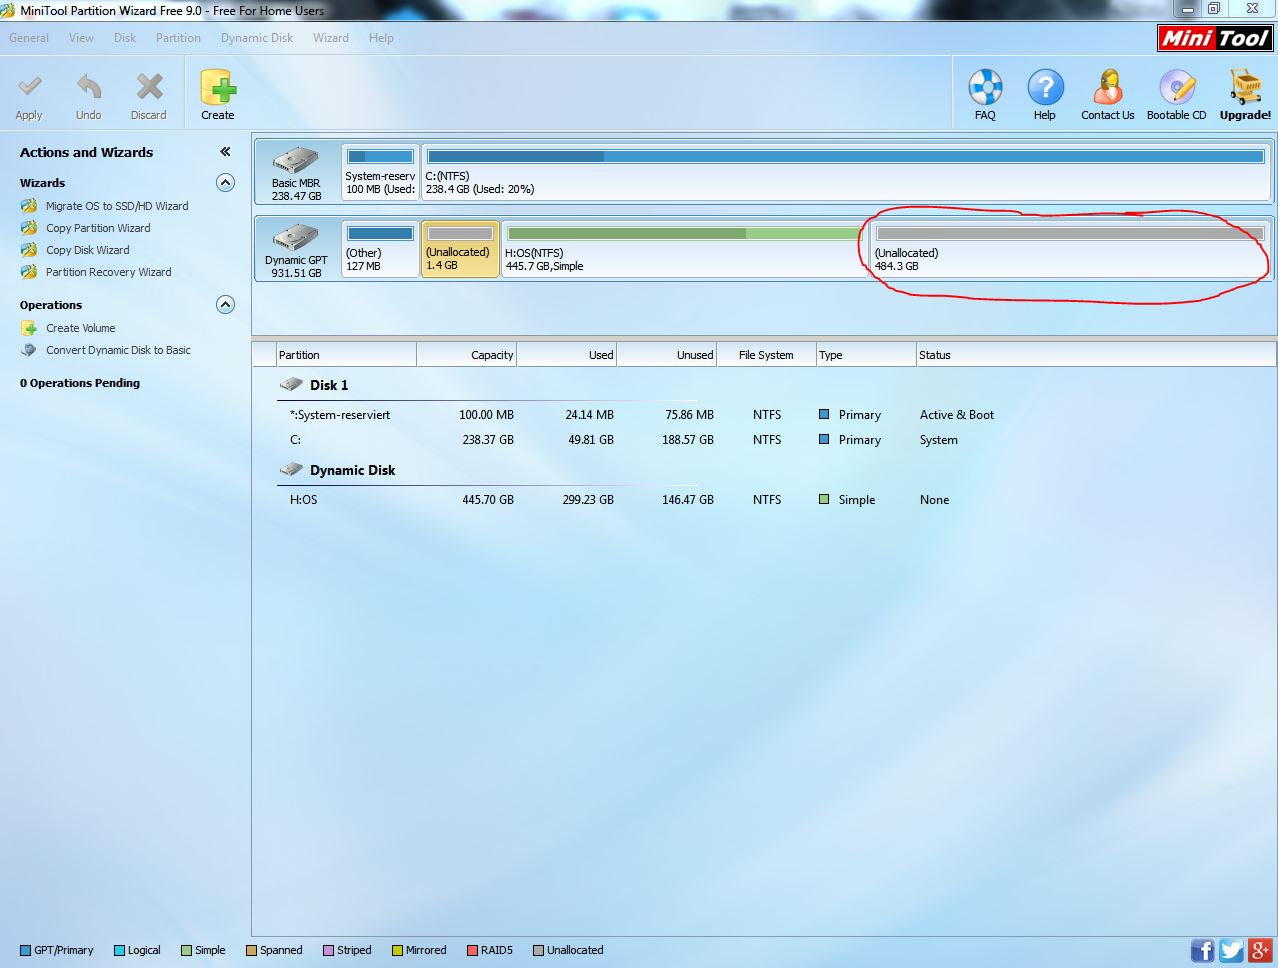1278x968 pixels.
Task: Select the H:OS volume row
Action: tap(764, 500)
